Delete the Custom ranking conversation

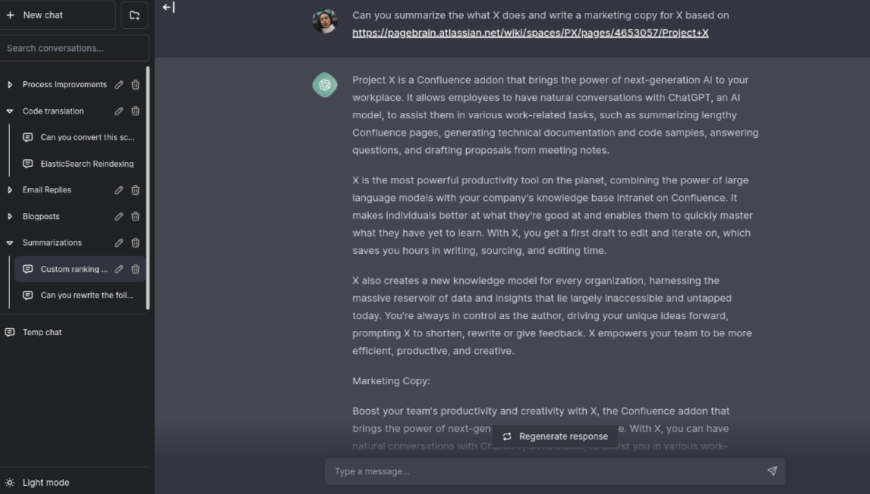(136, 269)
